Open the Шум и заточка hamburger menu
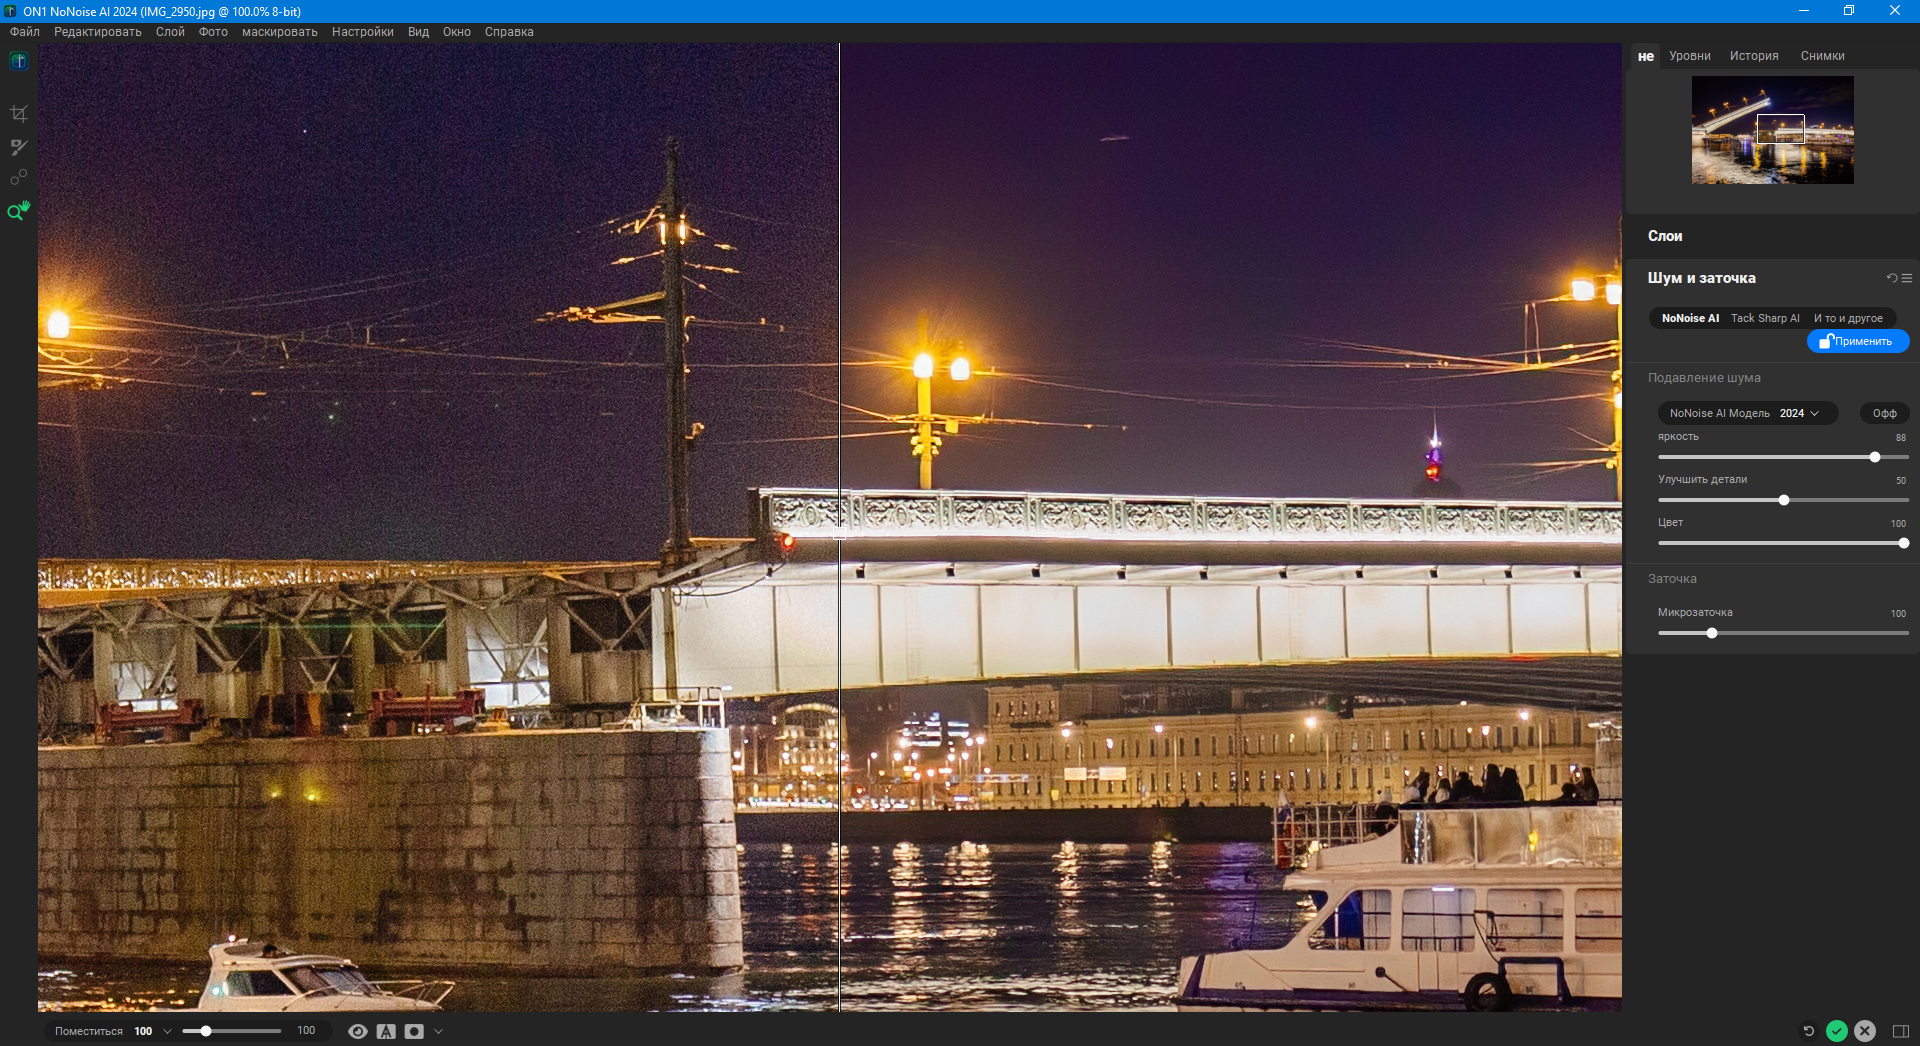1920x1046 pixels. pyautogui.click(x=1907, y=278)
